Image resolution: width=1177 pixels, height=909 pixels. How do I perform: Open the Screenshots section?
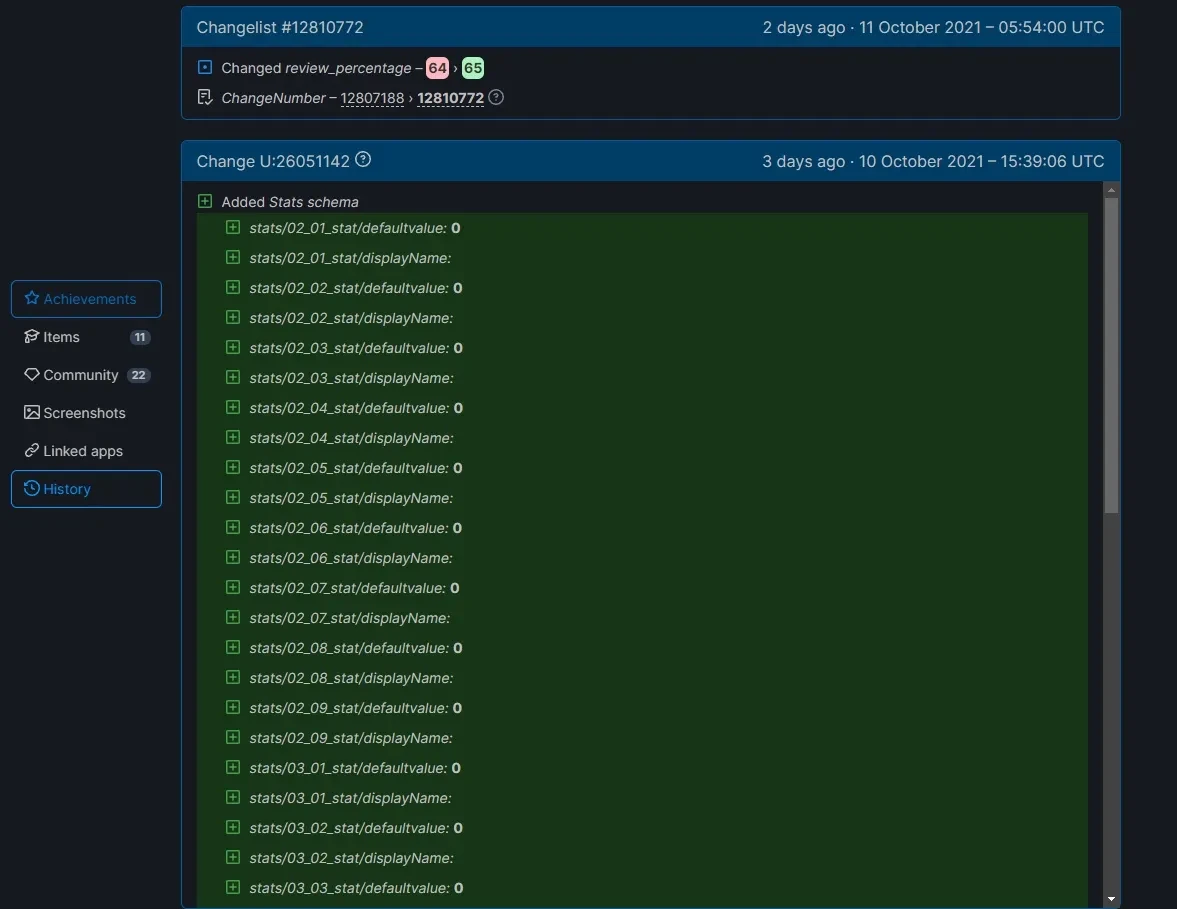pyautogui.click(x=84, y=413)
